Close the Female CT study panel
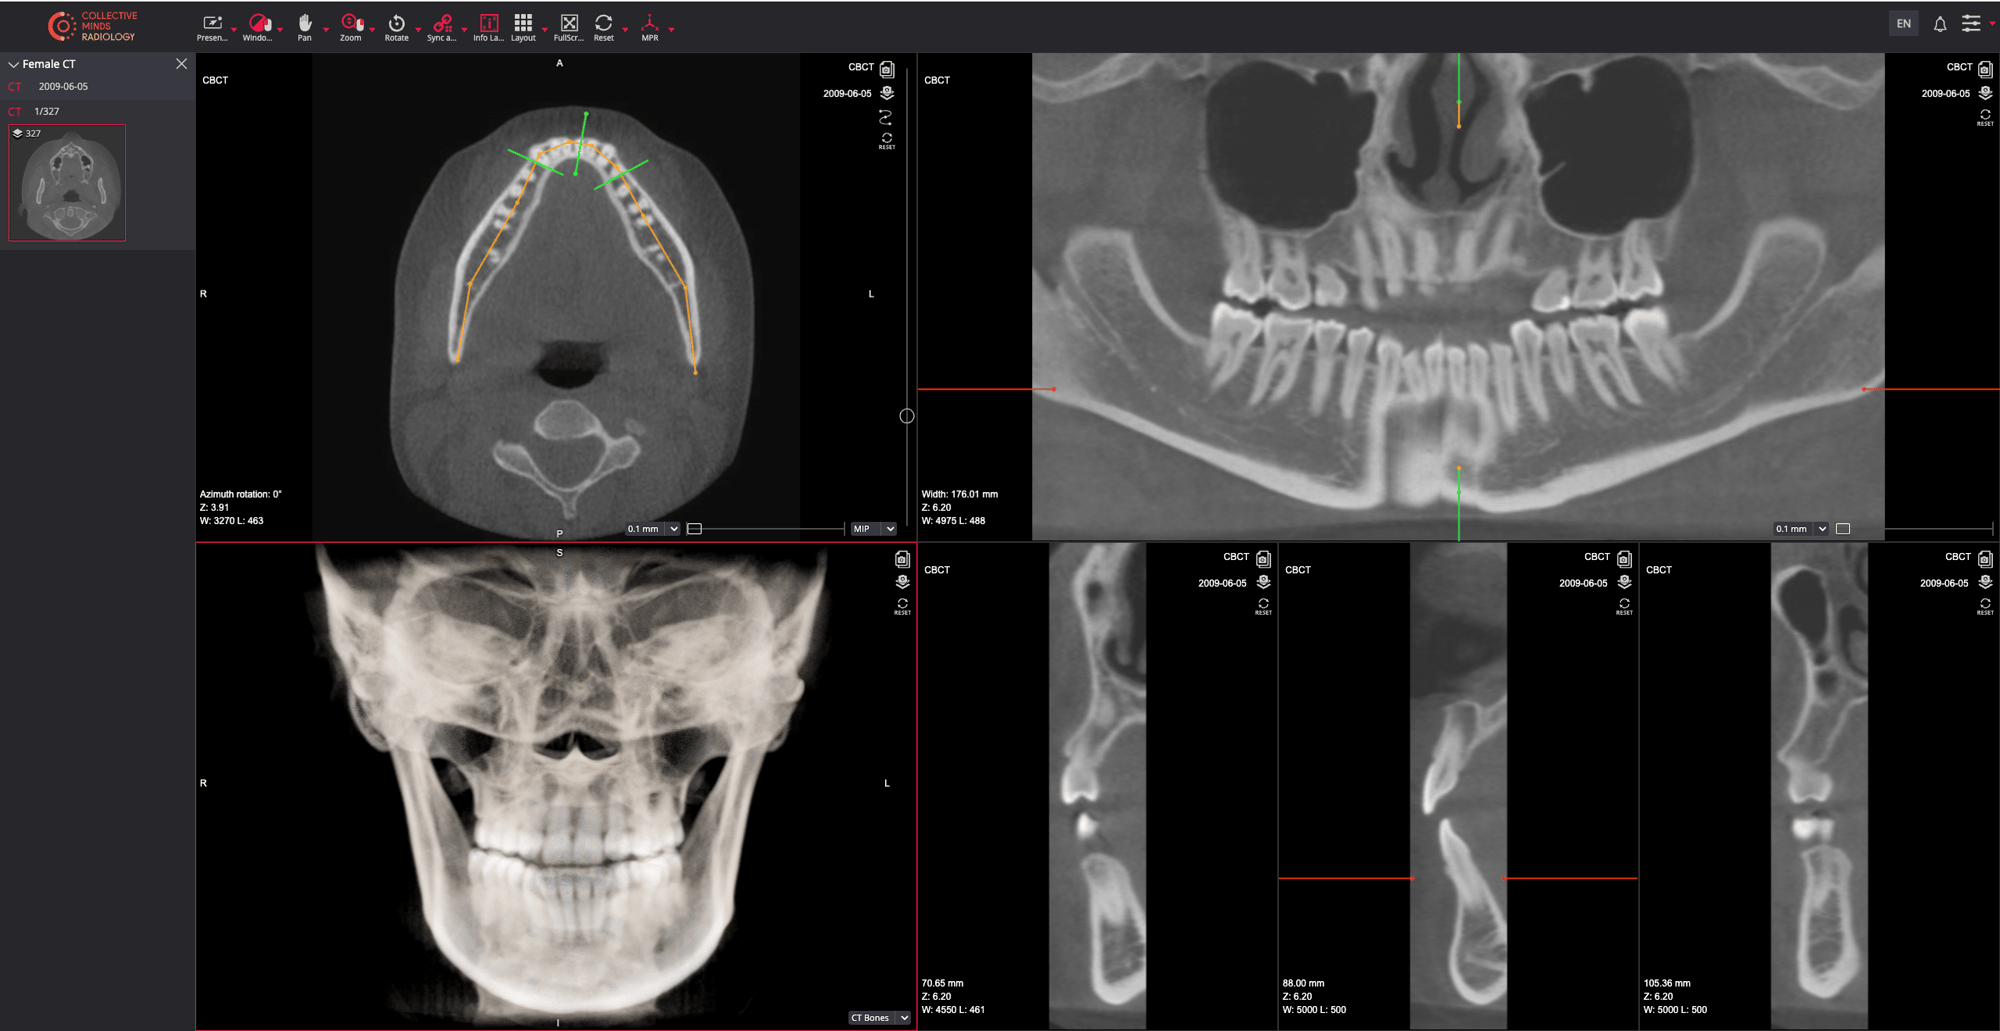This screenshot has width=2000, height=1031. coord(181,64)
